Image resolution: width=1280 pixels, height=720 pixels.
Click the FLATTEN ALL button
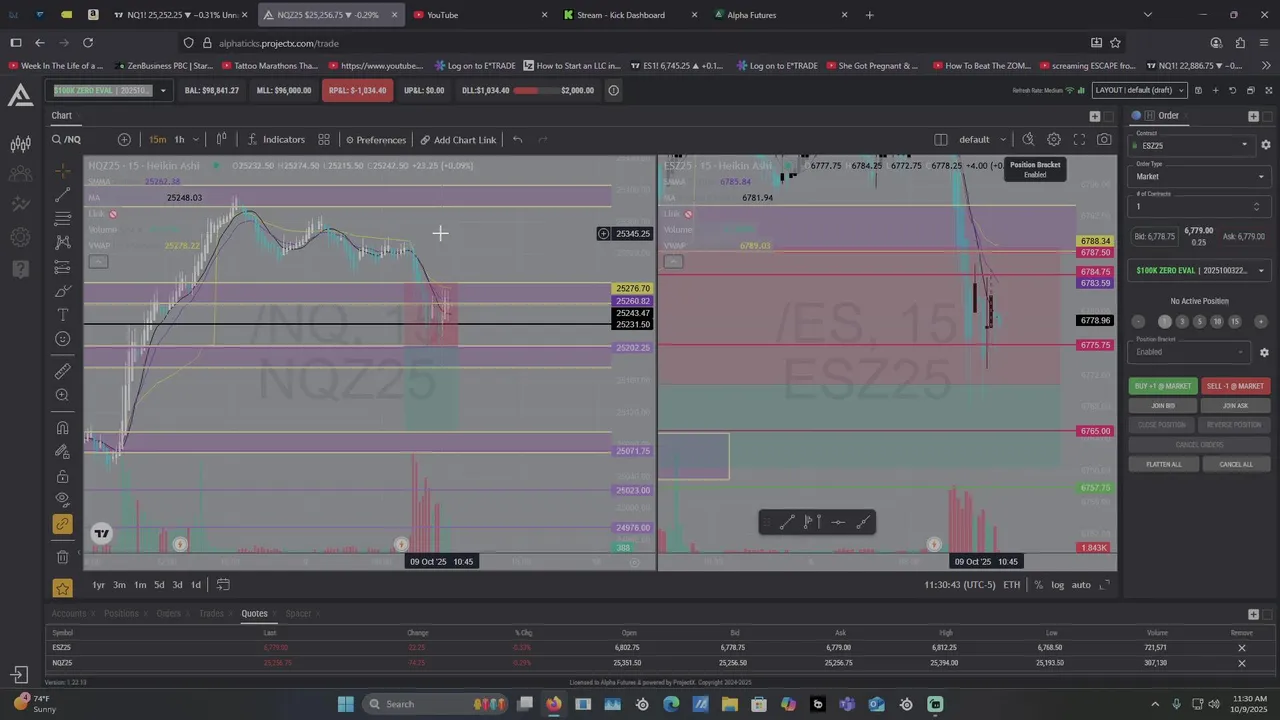click(x=1163, y=464)
